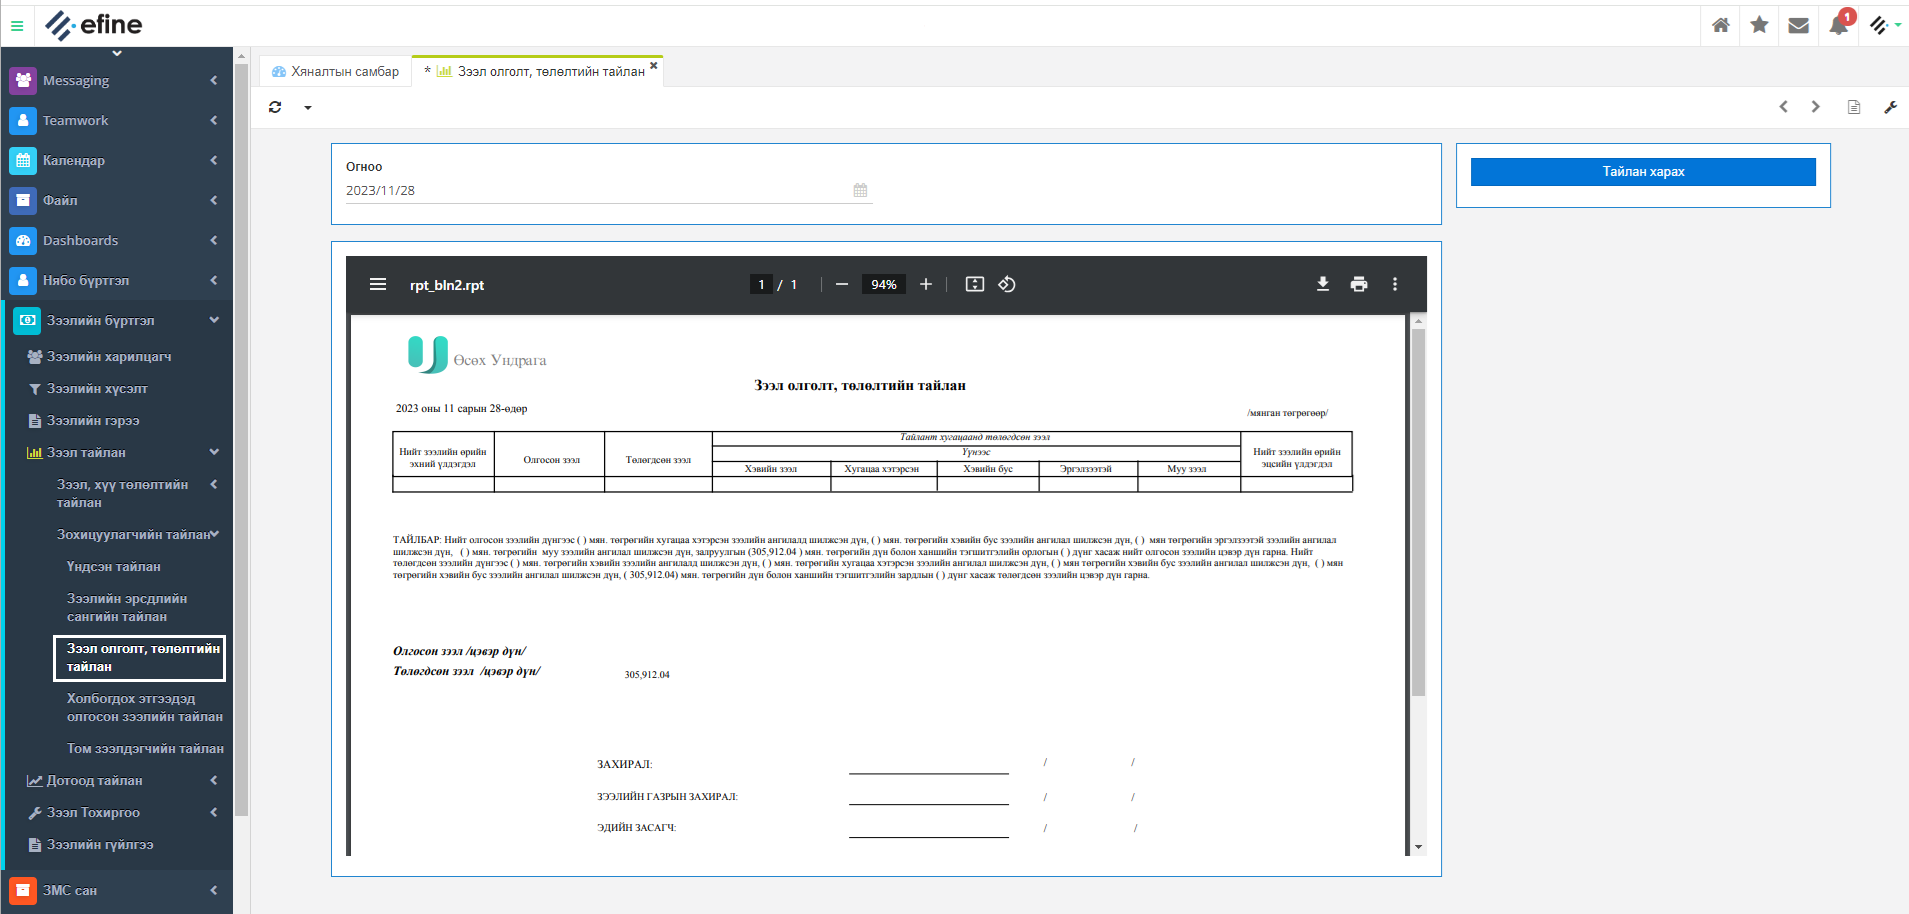Open Зээлийн харилцагч menu item
1909x914 pixels.
(109, 356)
